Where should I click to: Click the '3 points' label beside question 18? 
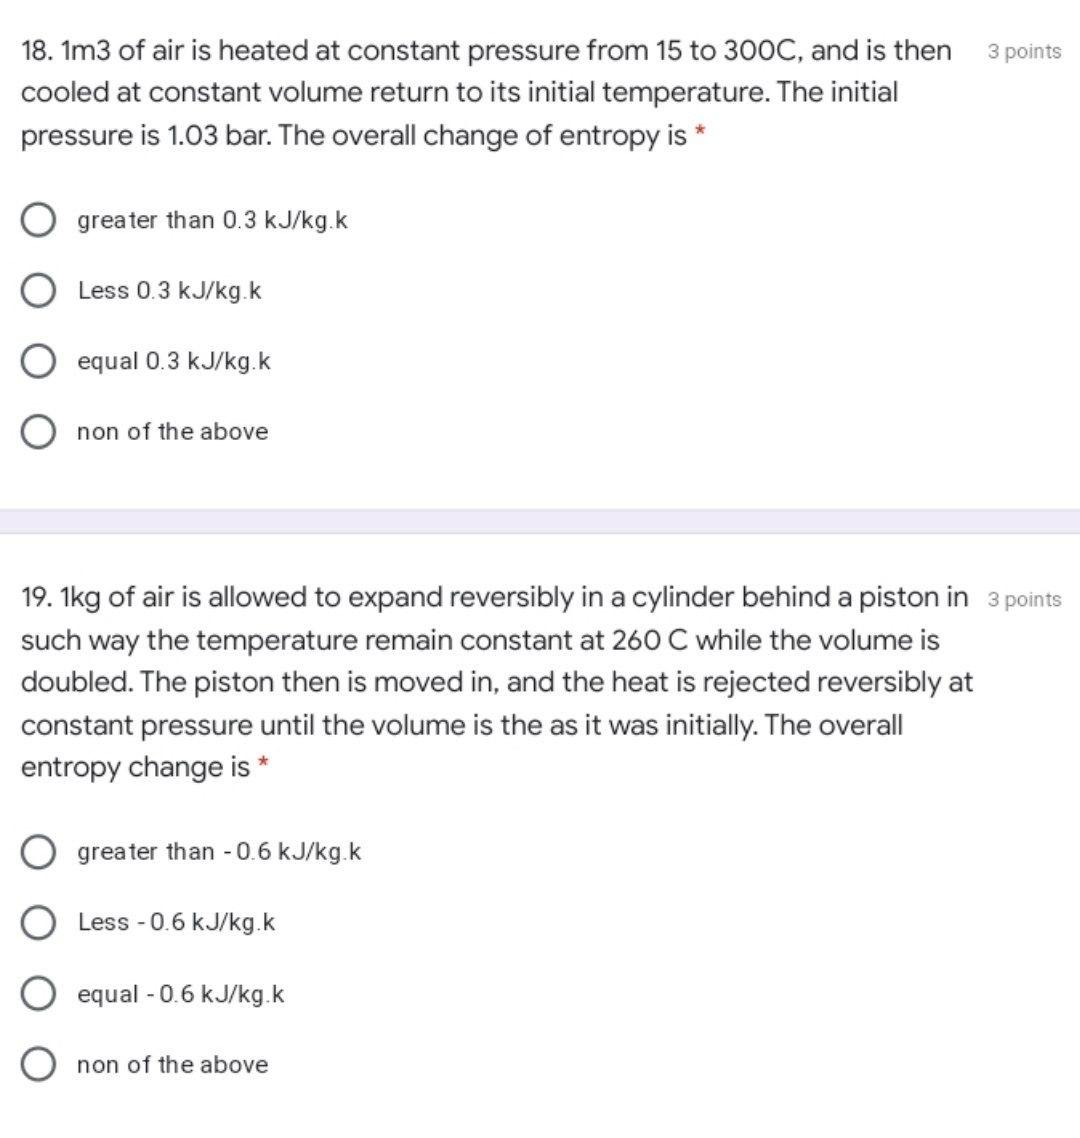1024,52
